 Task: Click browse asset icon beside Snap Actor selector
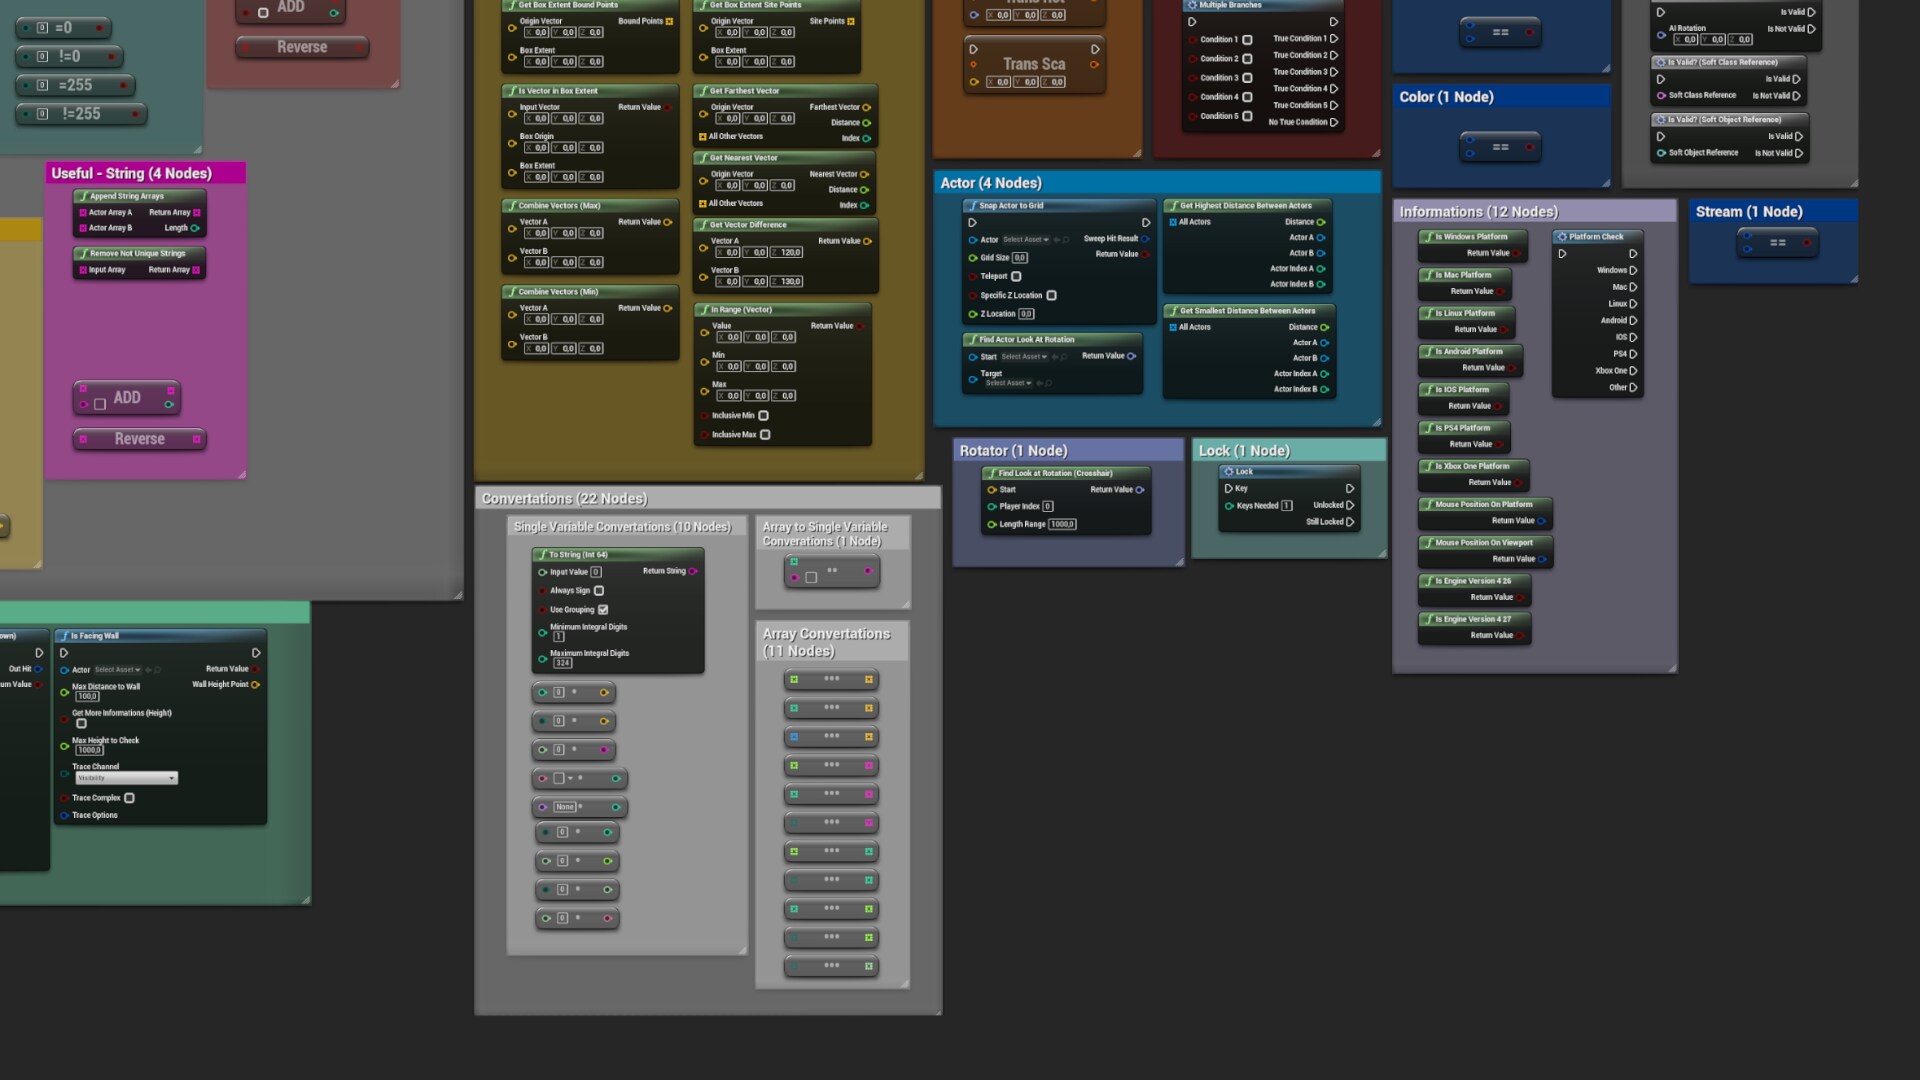pyautogui.click(x=1066, y=240)
